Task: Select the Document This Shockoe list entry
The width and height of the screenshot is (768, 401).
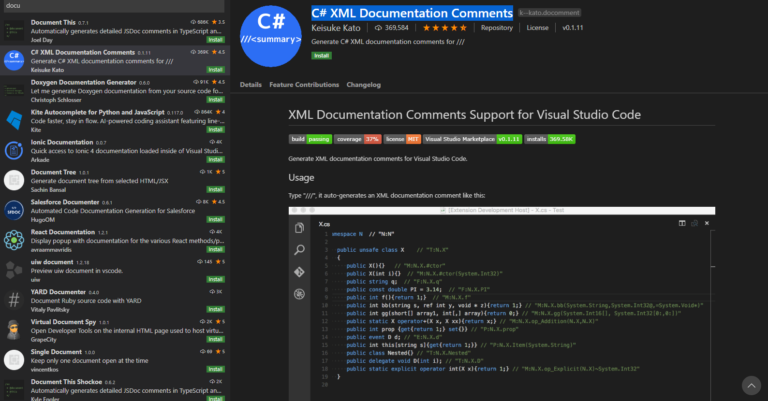Action: point(113,389)
